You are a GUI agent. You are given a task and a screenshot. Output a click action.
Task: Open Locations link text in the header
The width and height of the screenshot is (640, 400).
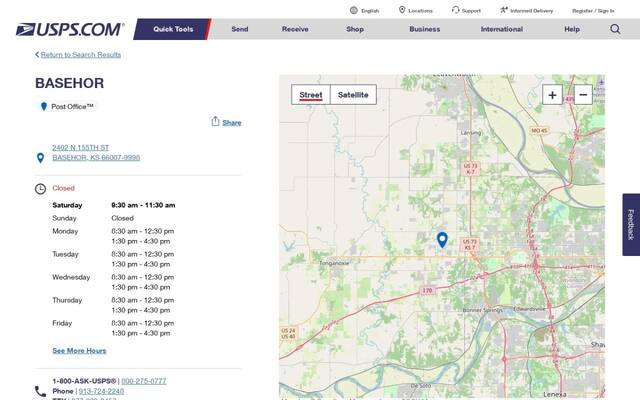(420, 11)
